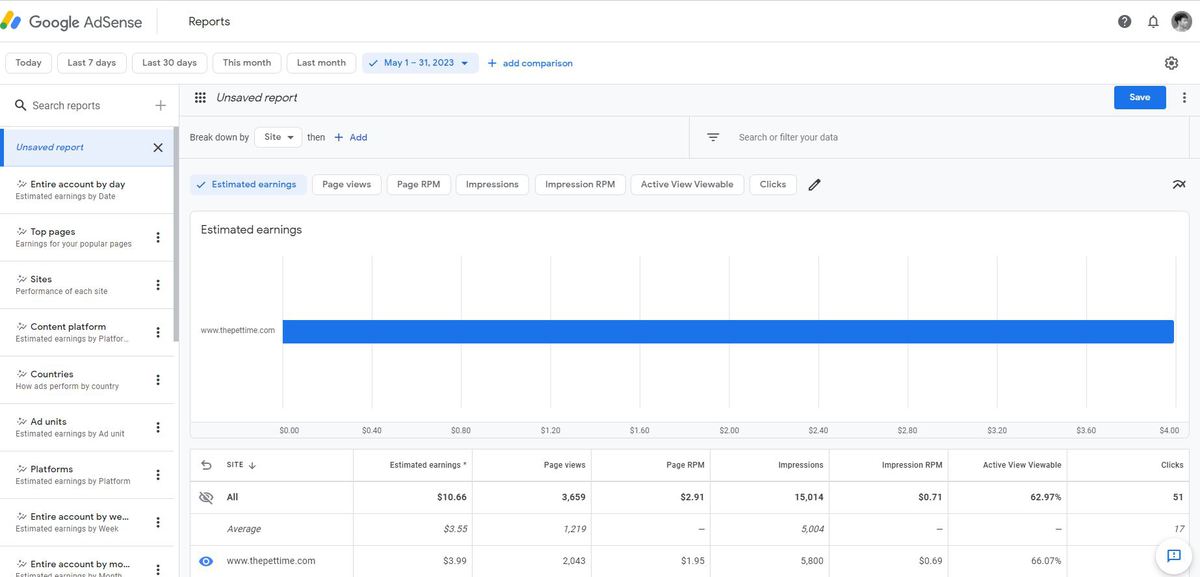This screenshot has width=1200, height=577.
Task: Open the Top pages report
Action: pos(75,237)
